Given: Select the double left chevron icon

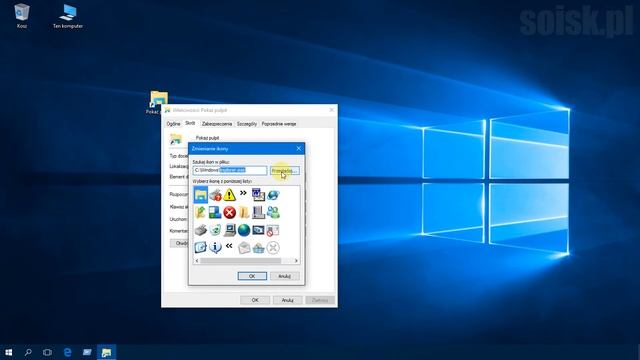Looking at the screenshot, I should (x=229, y=245).
